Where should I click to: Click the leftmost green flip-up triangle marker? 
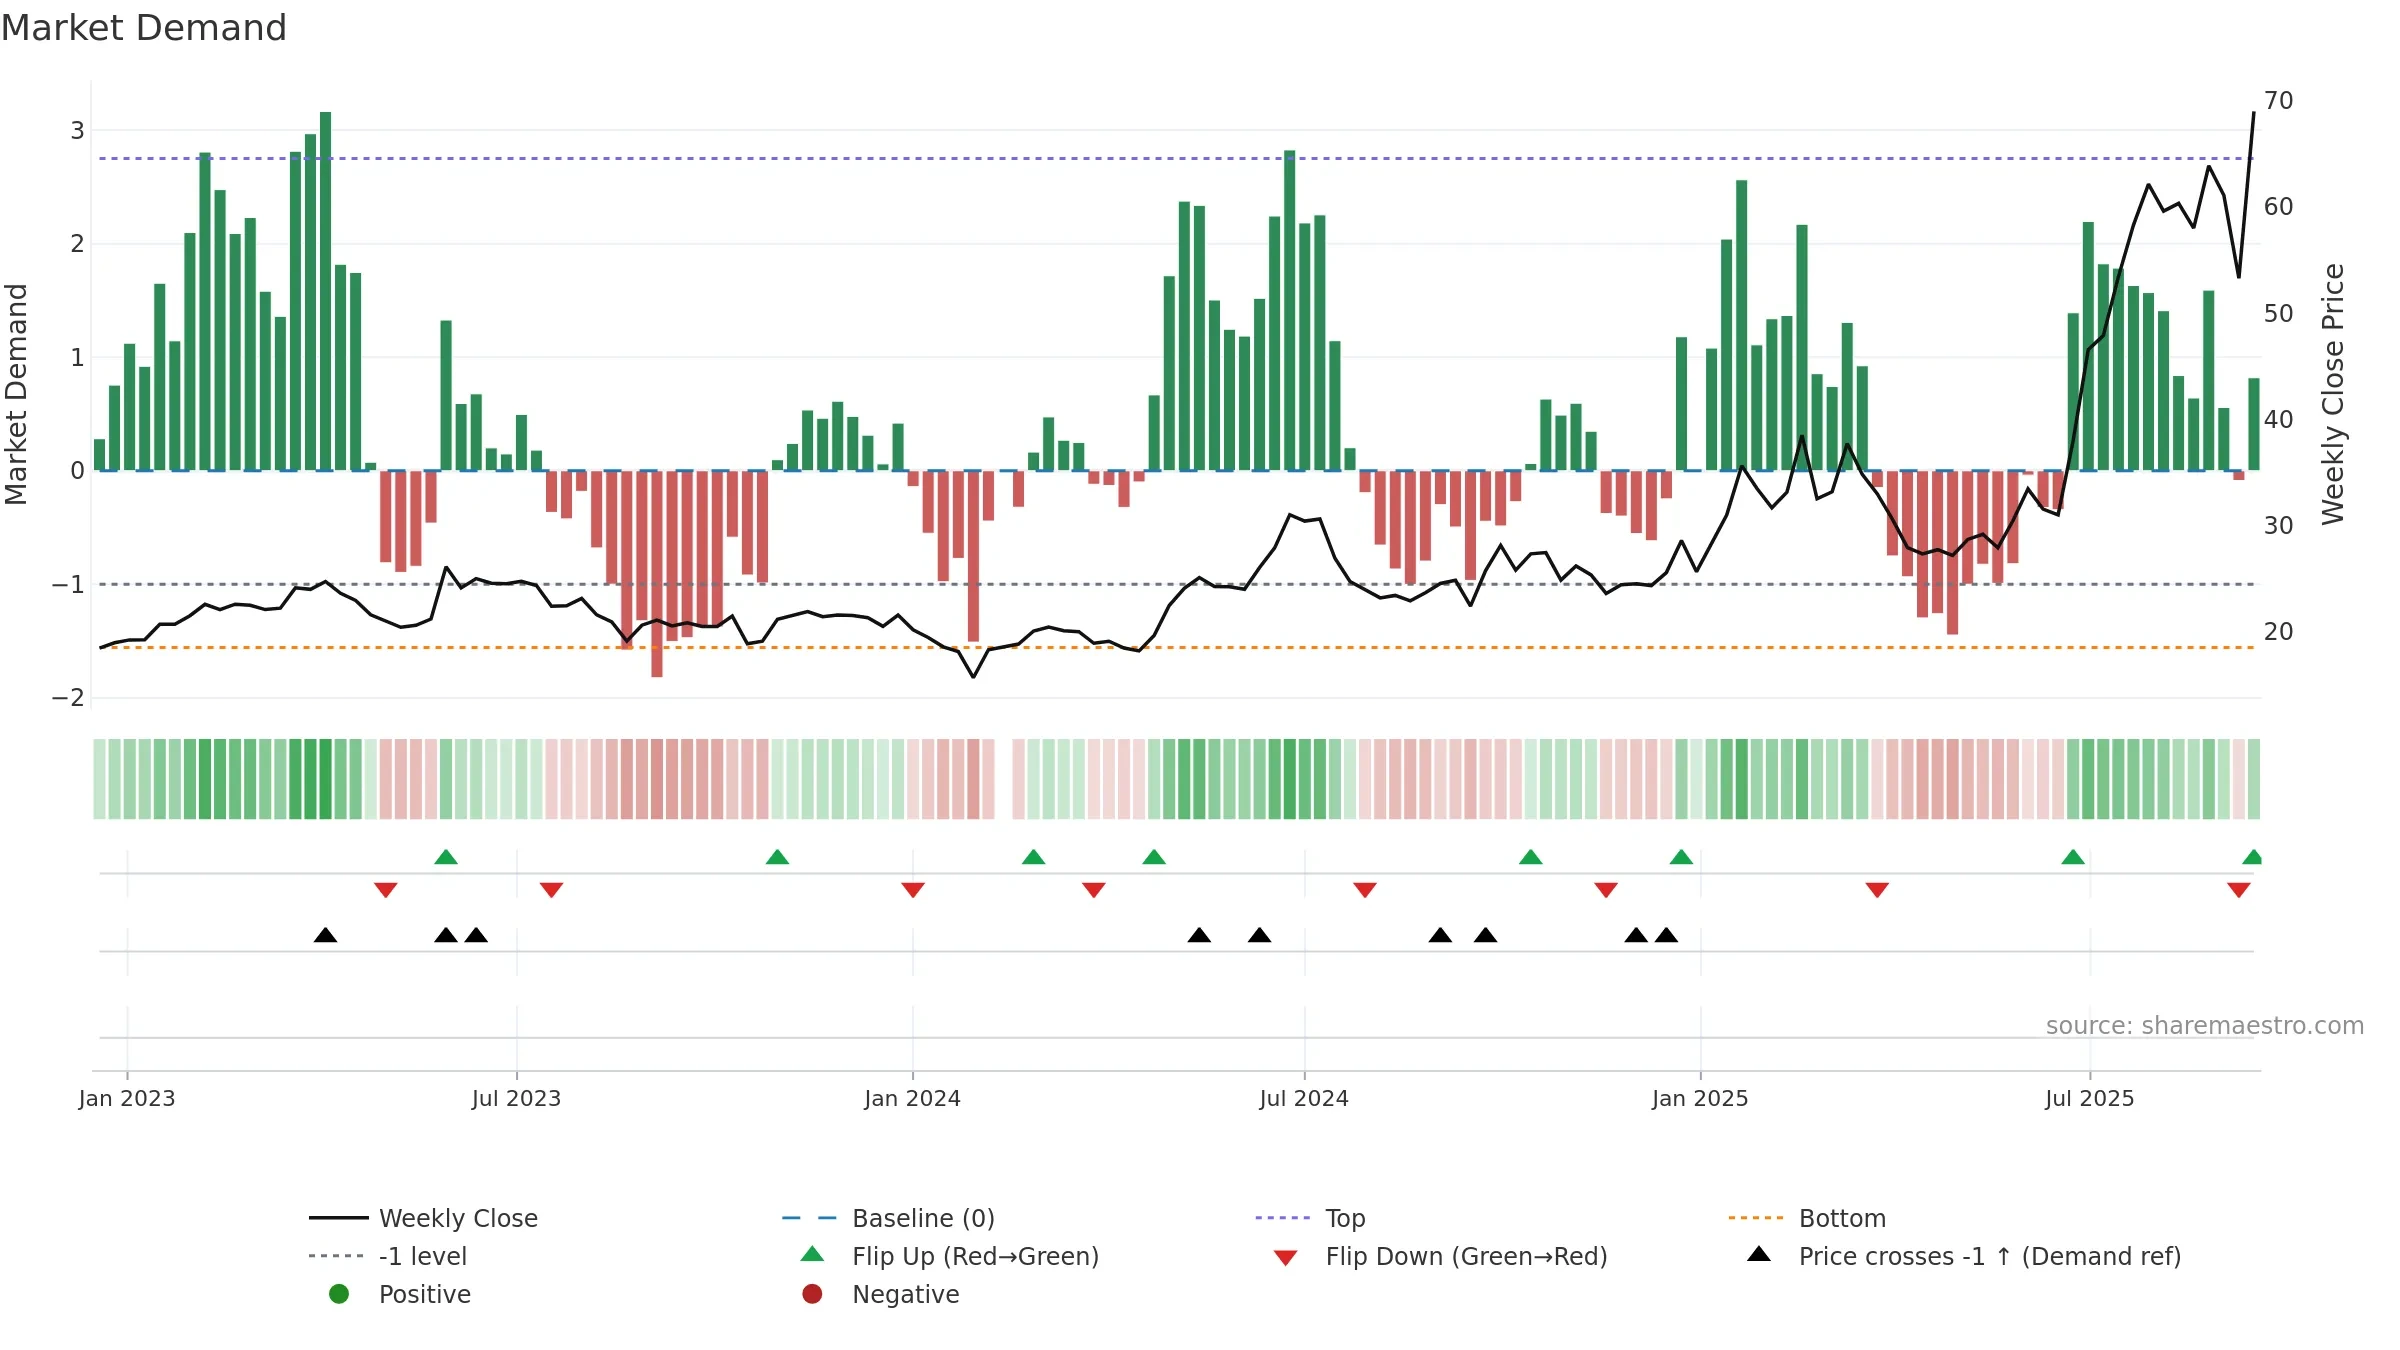(x=446, y=857)
